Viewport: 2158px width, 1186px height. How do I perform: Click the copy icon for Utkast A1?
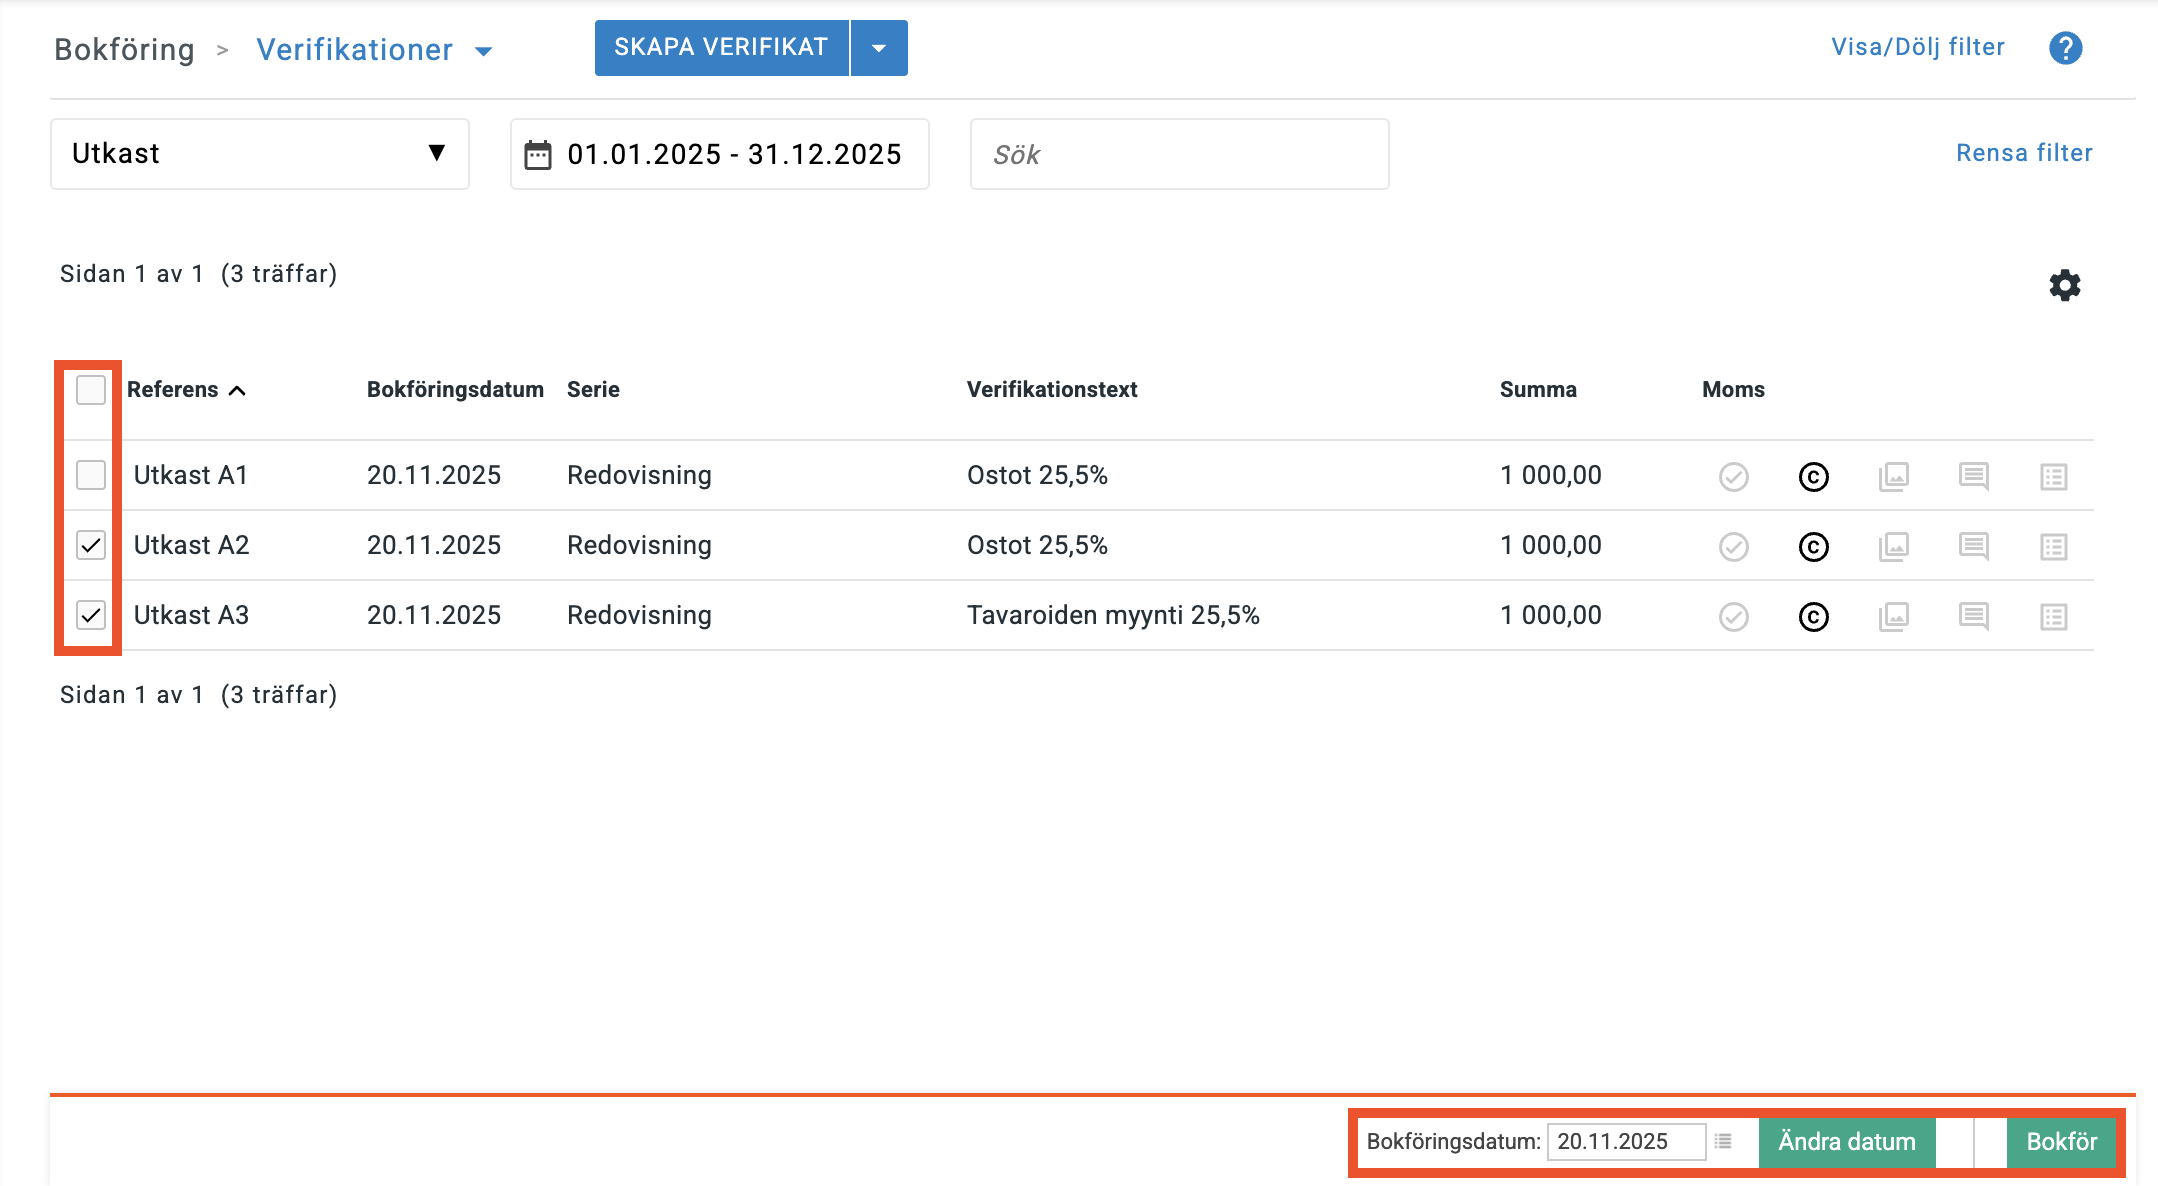coord(1813,477)
